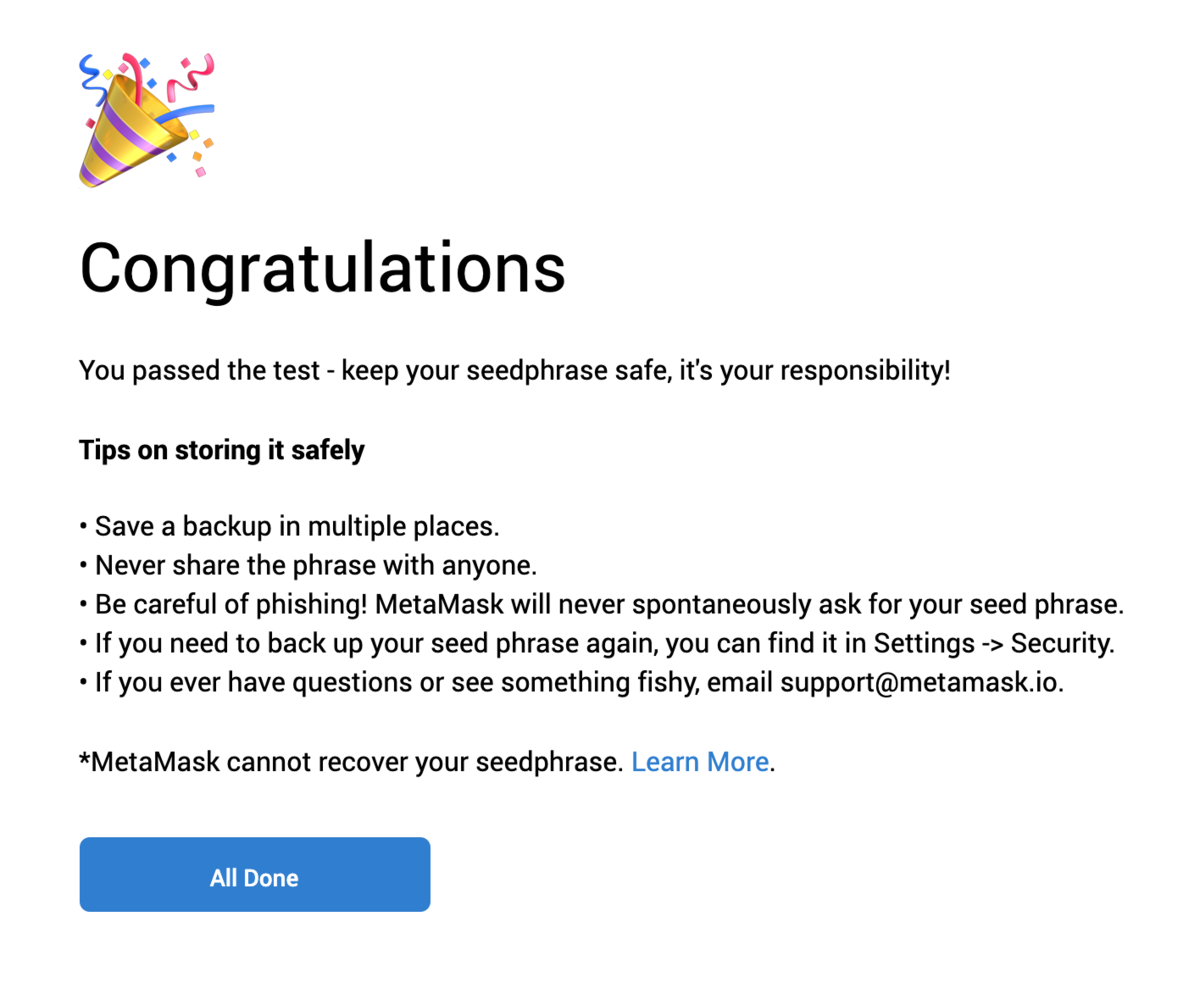Click the party popper celebration icon
This screenshot has height=983, width=1200.
(x=147, y=119)
